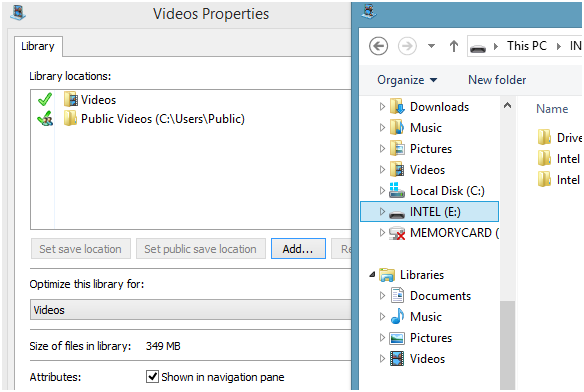Click the navigation pane scrollbar thumb
Image resolution: width=584 pixels, height=392 pixels.
[507, 345]
